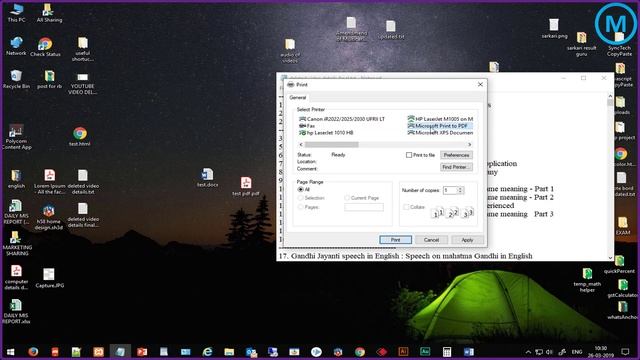Select the updated.txt desktop file
Screen dimensions: 640x360
(391, 30)
